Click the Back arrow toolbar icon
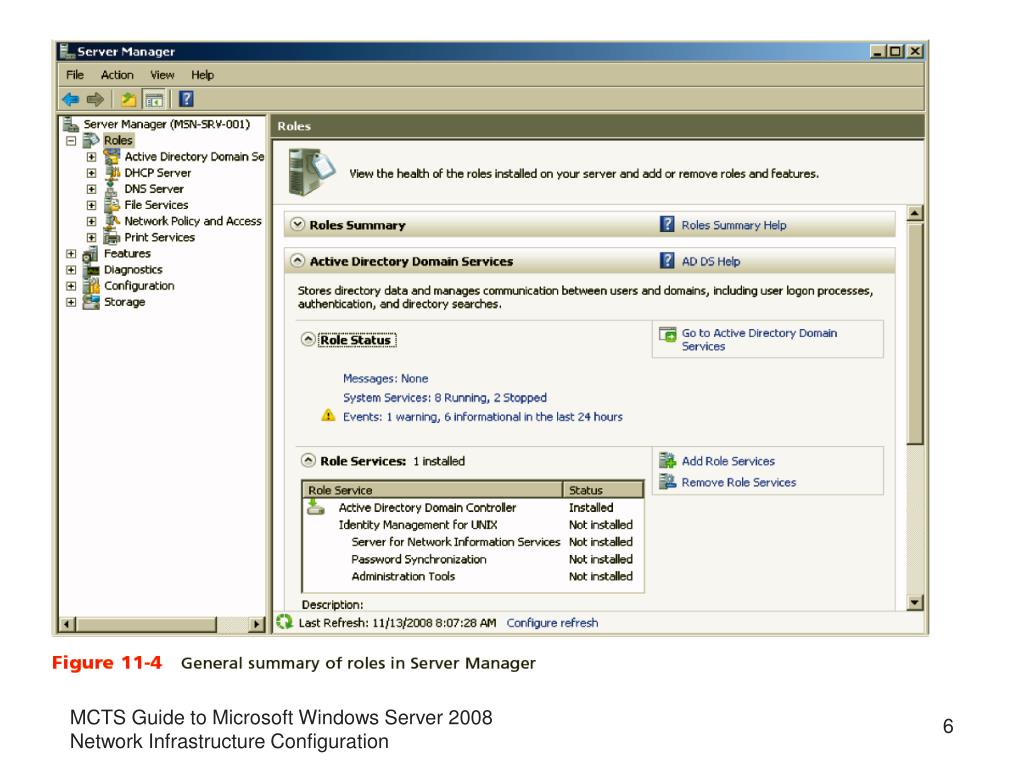Screen dimensions: 1024x768 click(71, 99)
